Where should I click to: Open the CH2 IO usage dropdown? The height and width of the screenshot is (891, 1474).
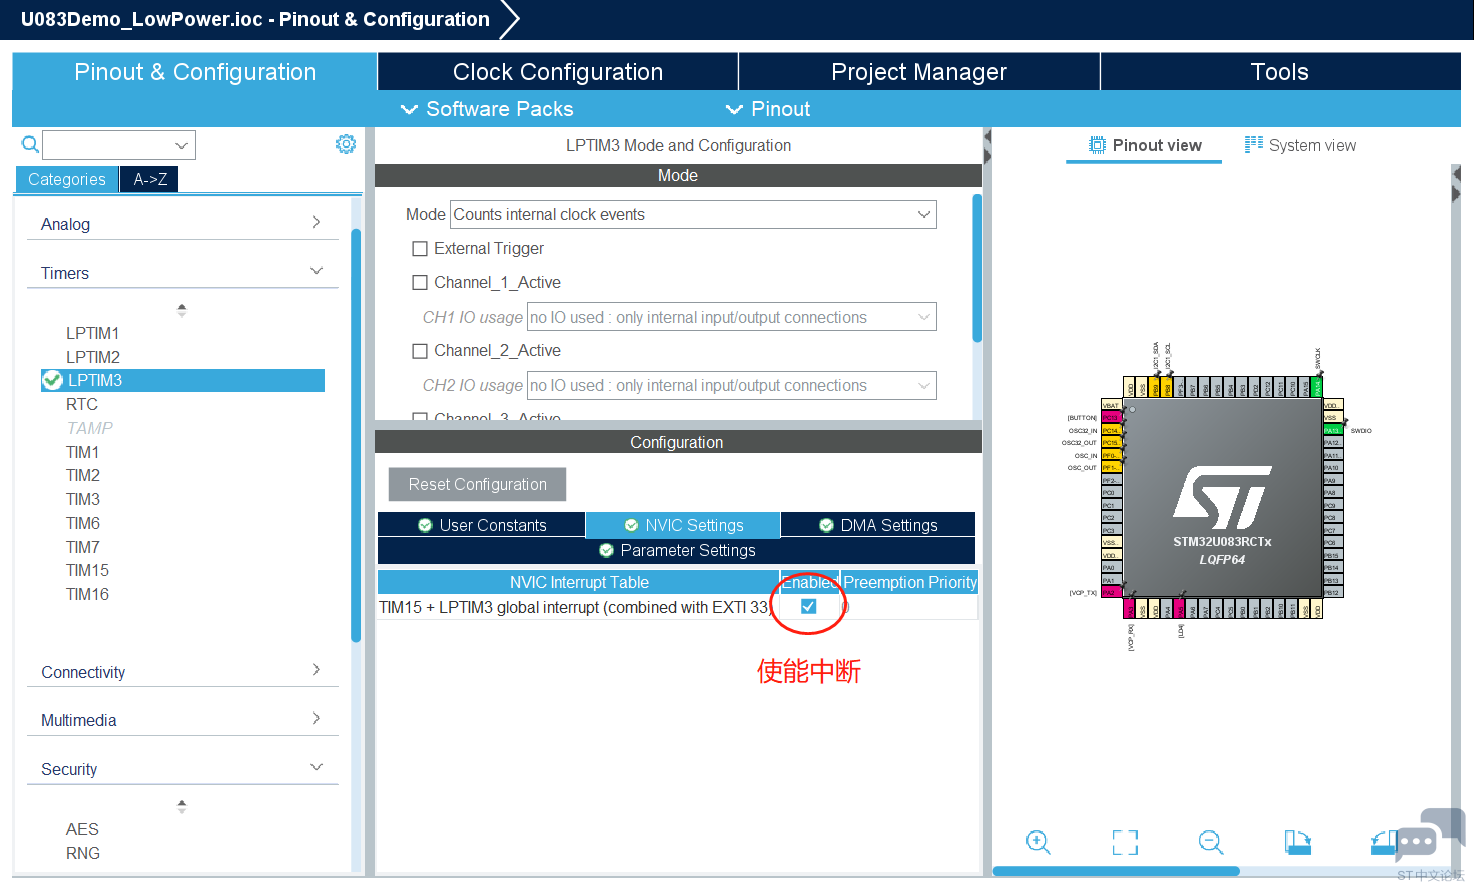coord(732,385)
